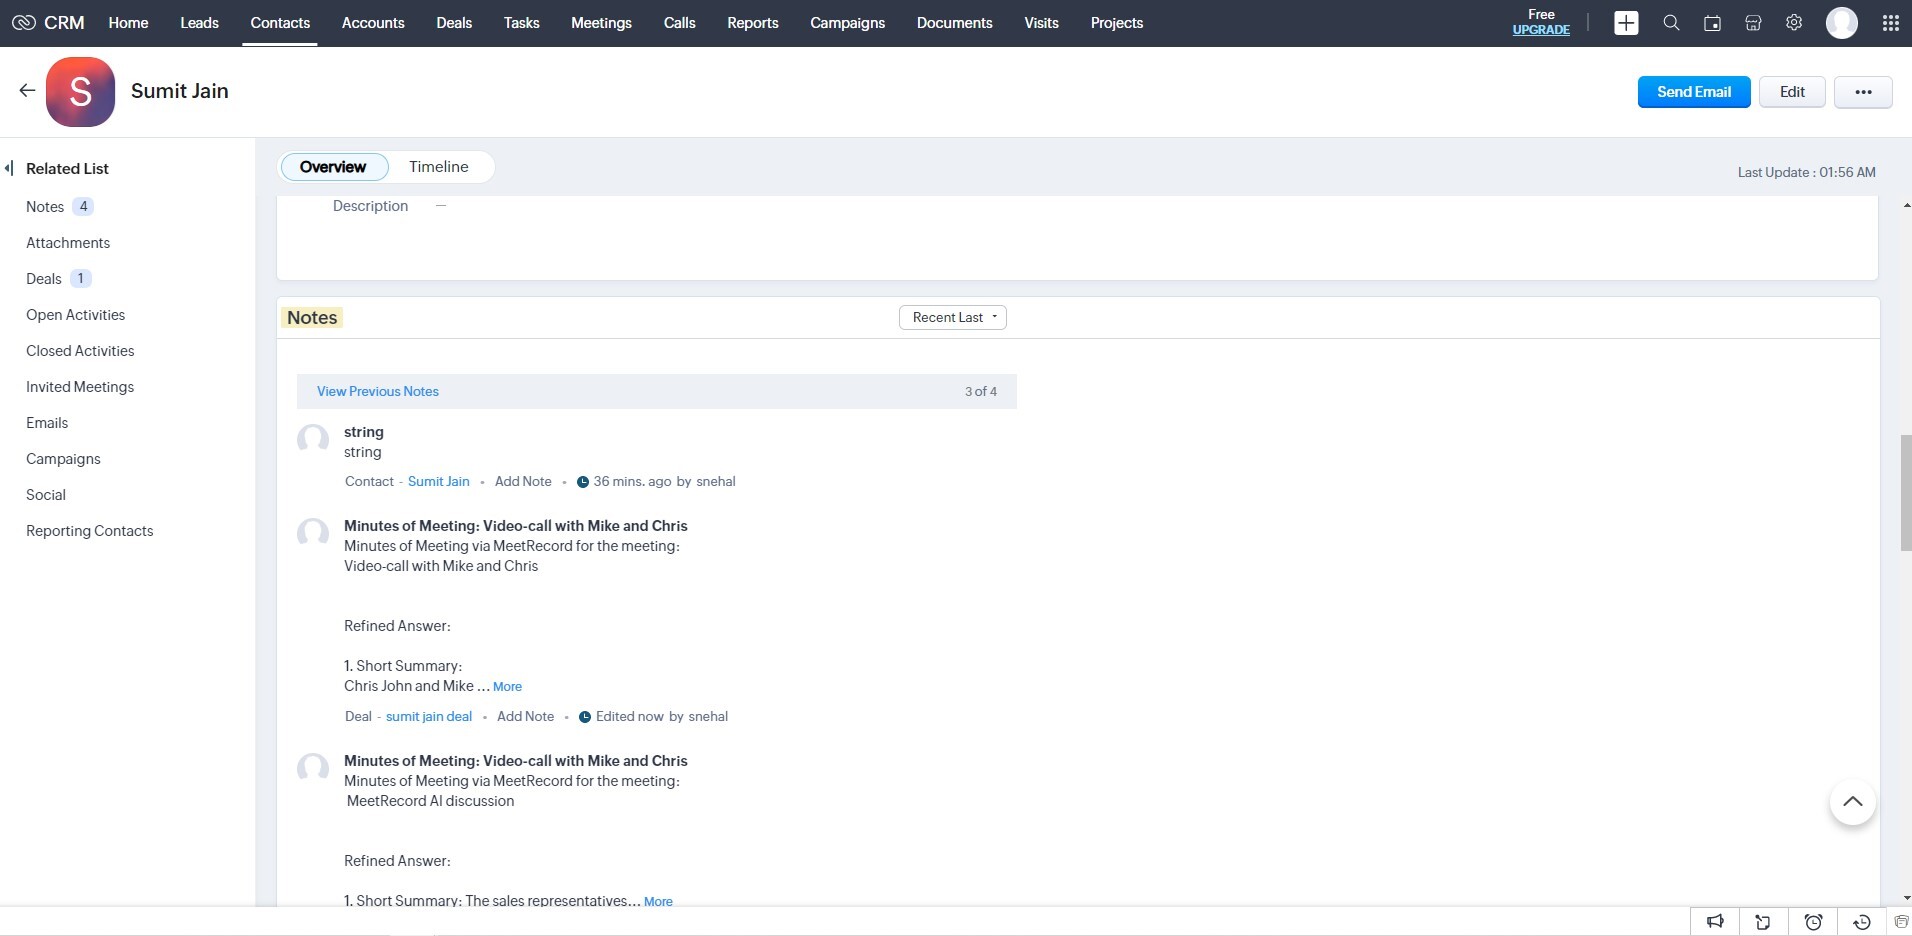Click the CRM logo icon
This screenshot has width=1912, height=936.
pyautogui.click(x=24, y=22)
